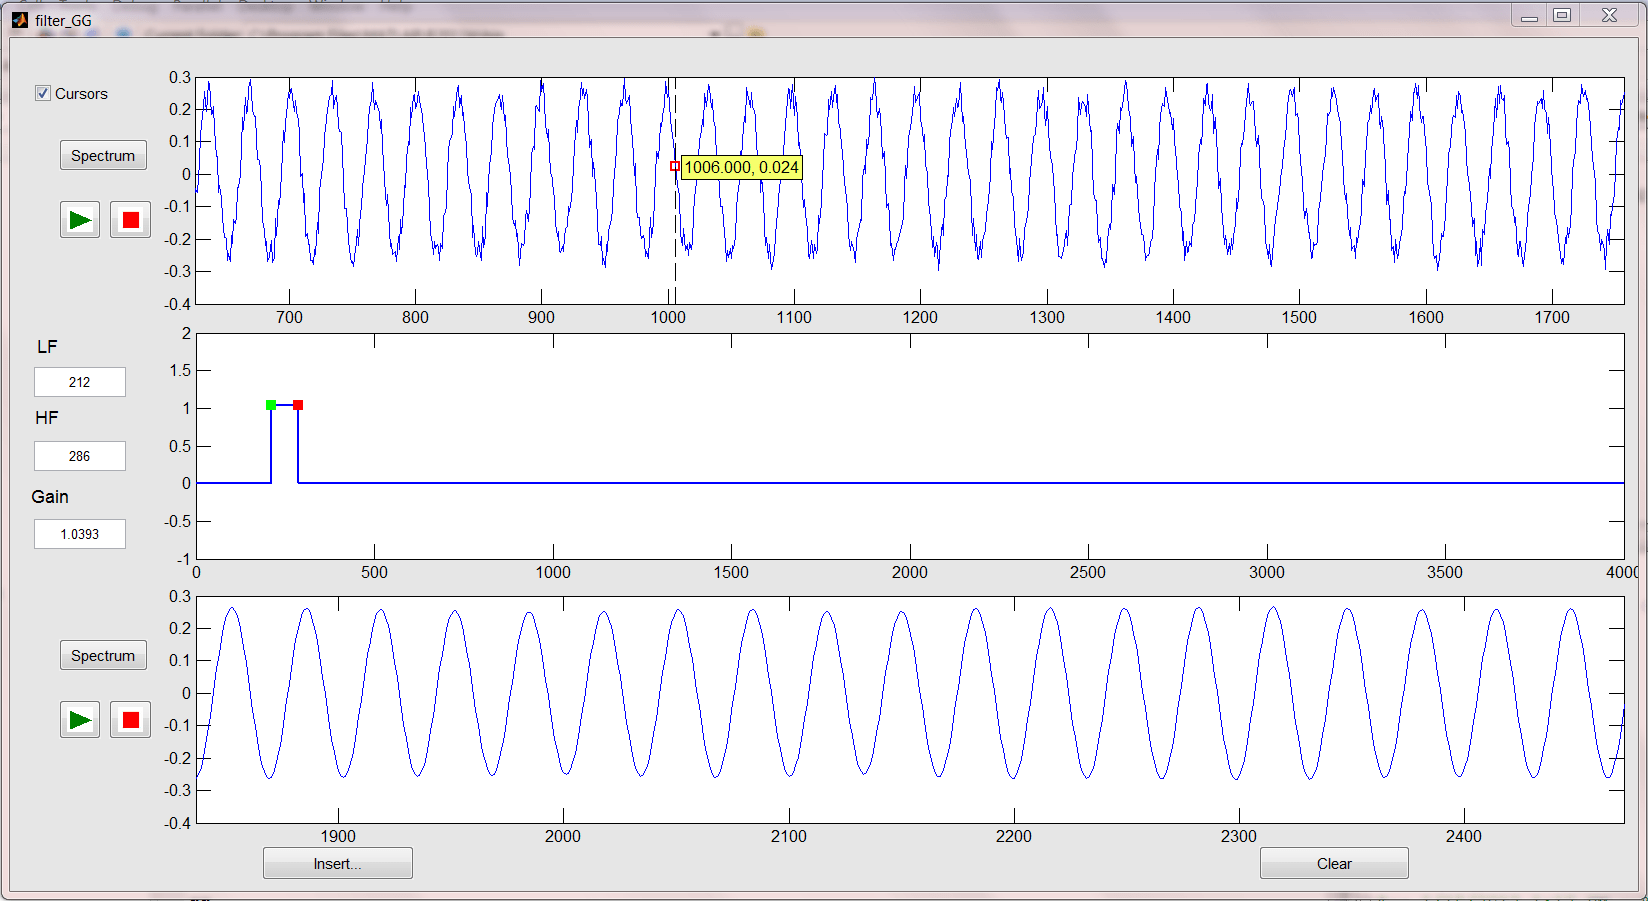Enable Cursors on the signal plot

[43, 93]
